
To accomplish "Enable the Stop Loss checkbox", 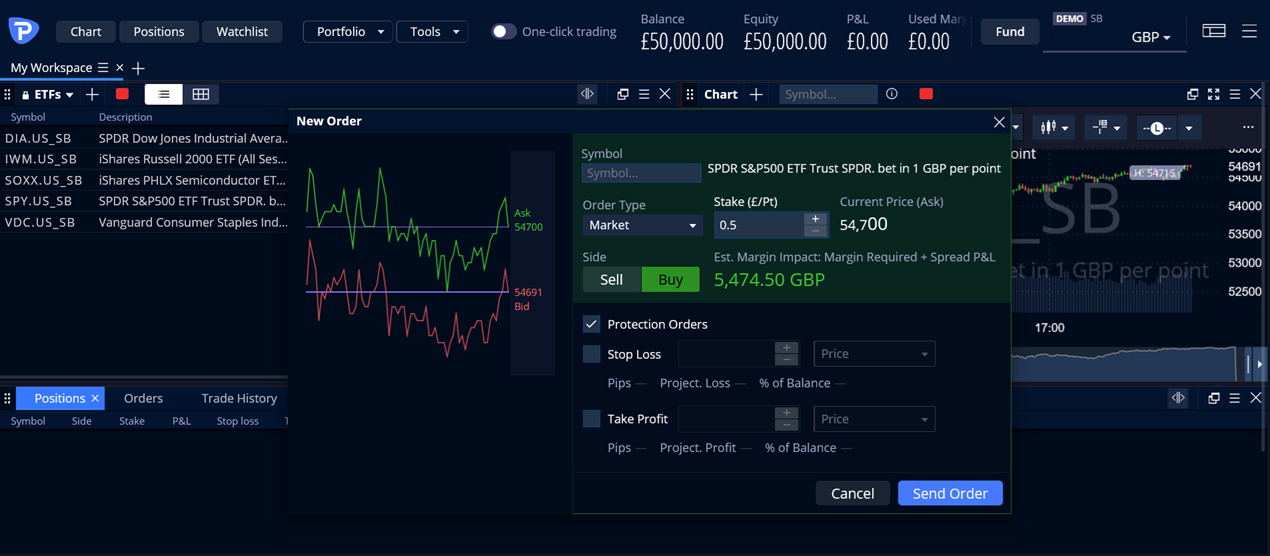I will coord(591,354).
